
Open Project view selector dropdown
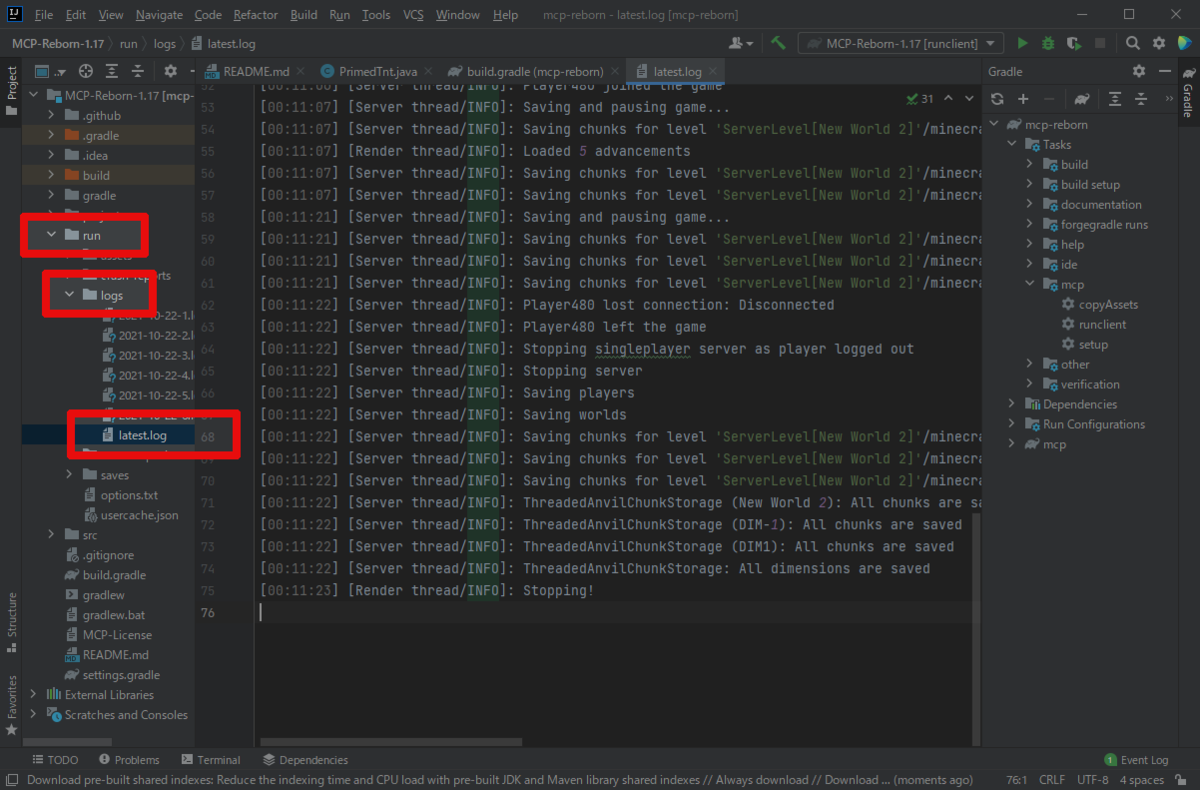[x=49, y=71]
